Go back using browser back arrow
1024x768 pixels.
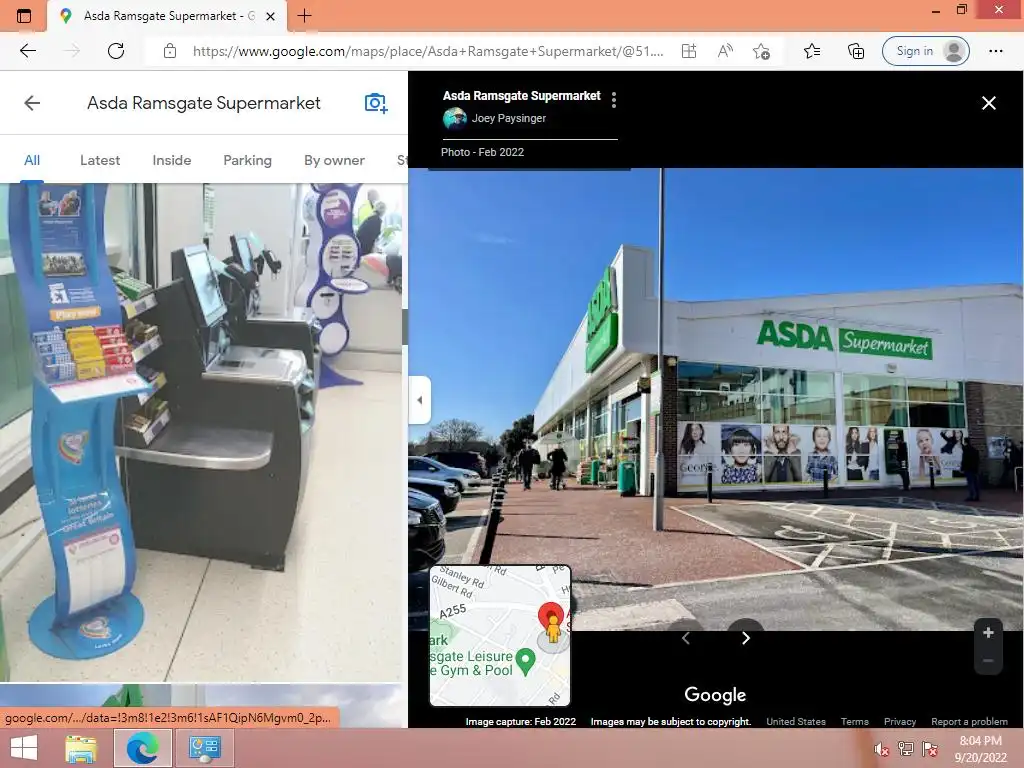(27, 51)
